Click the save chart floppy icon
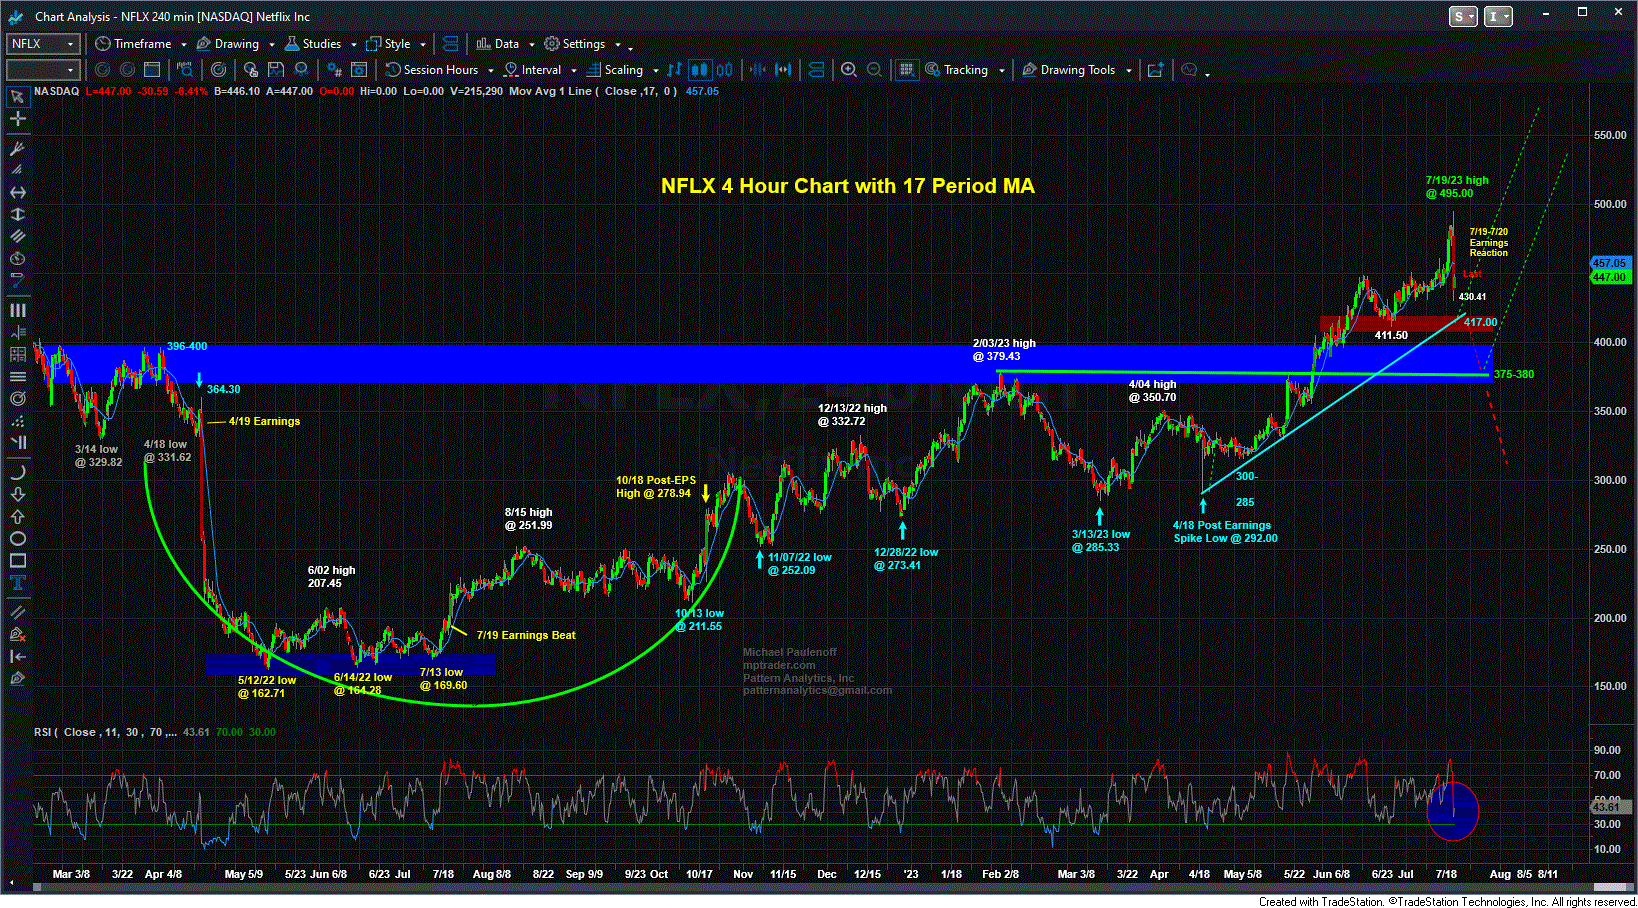This screenshot has width=1638, height=908. [x=276, y=70]
